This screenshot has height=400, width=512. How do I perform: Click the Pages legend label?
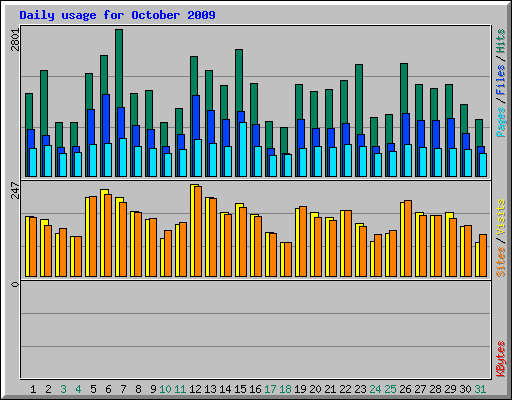point(500,122)
